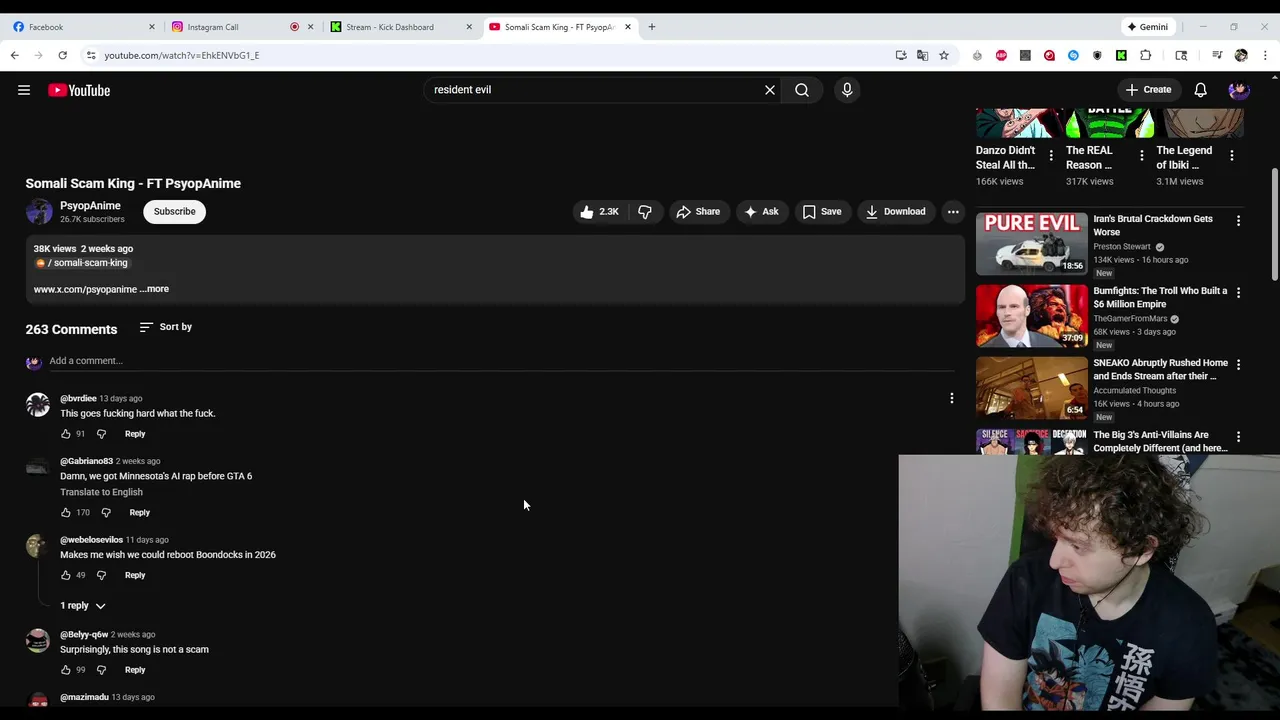Image resolution: width=1280 pixels, height=720 pixels.
Task: Dislike @webelosevilos's comment
Action: (x=101, y=575)
